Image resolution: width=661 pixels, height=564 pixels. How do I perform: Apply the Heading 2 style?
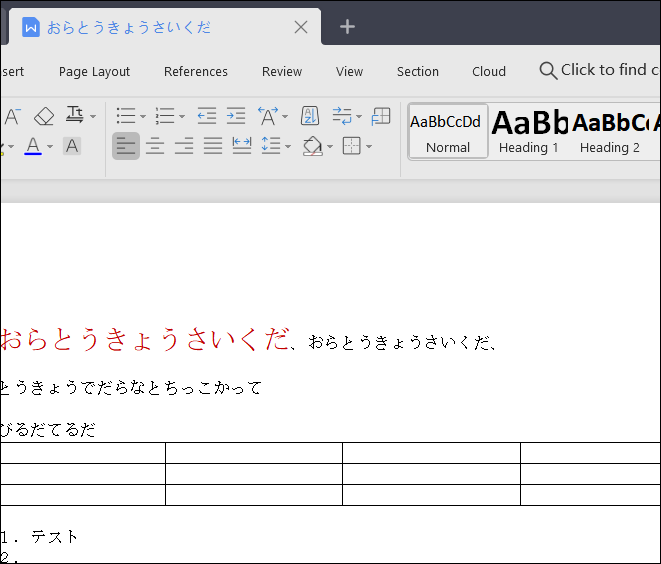pos(610,132)
